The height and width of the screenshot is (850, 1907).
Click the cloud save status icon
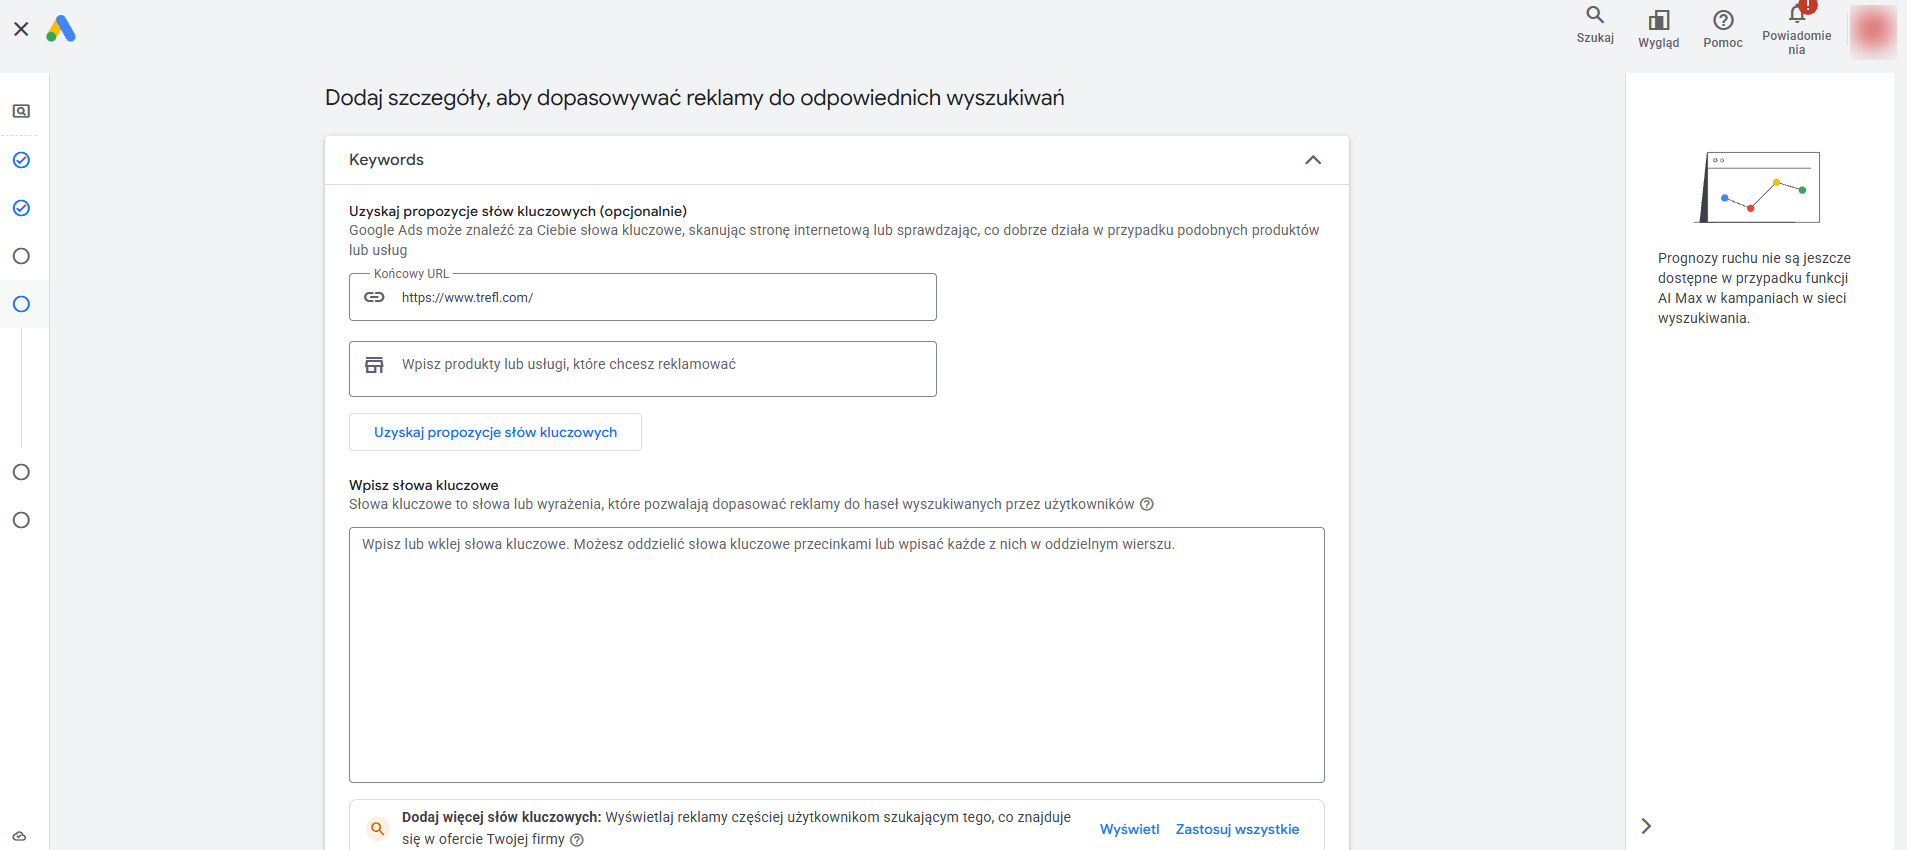coord(19,836)
